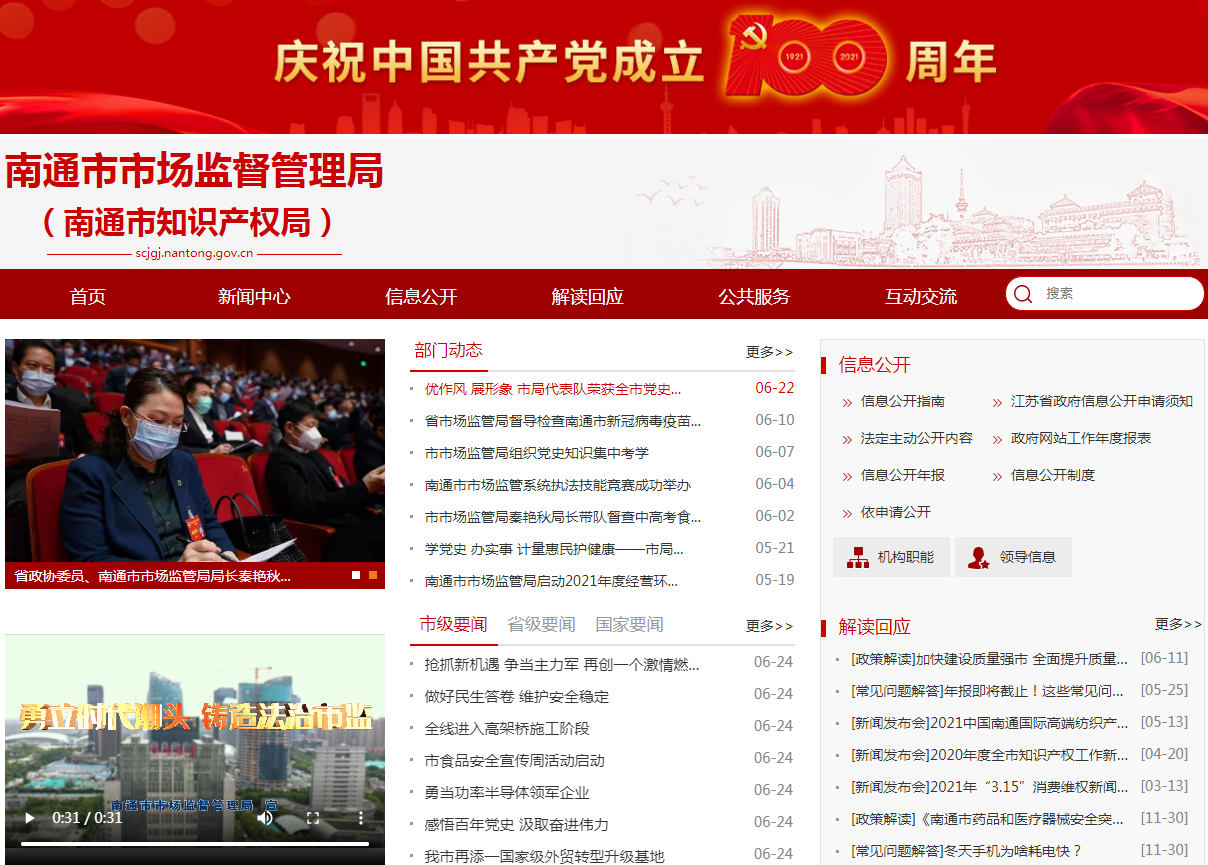This screenshot has width=1208, height=865.
Task: Open [新闻发布会]2020年度全市知识产权工作 entry
Action: tap(989, 755)
